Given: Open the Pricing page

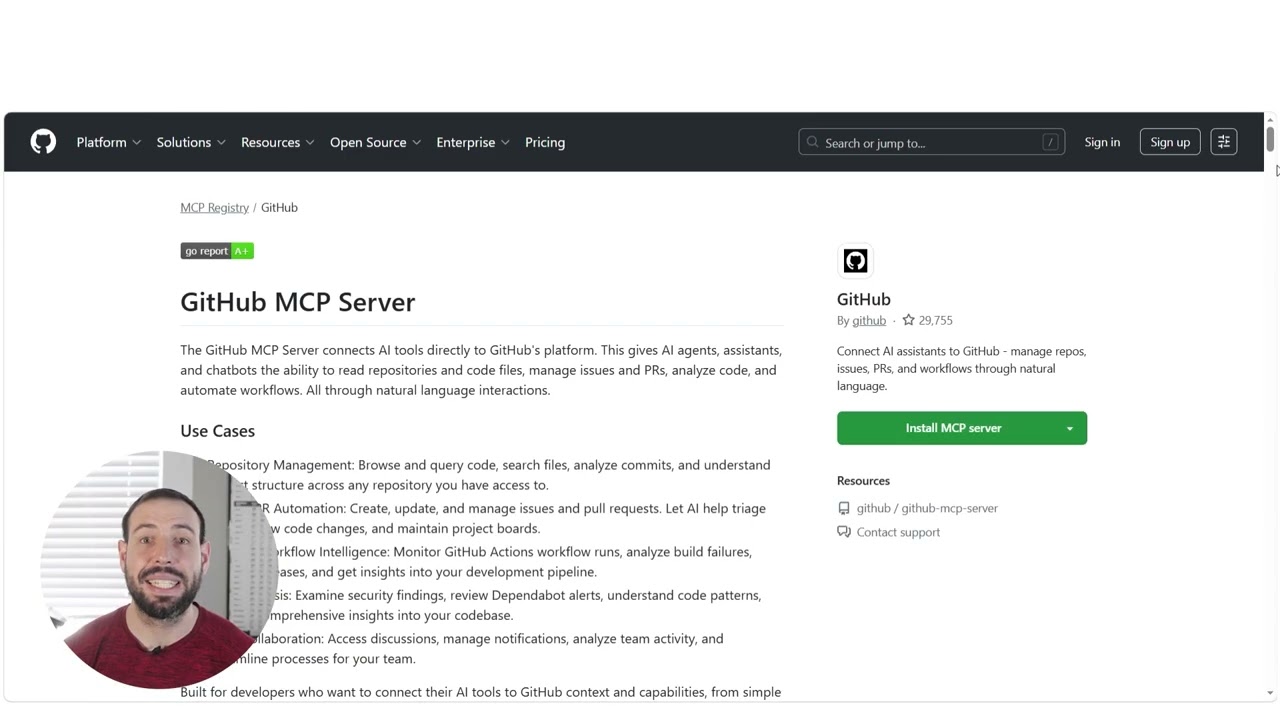Looking at the screenshot, I should pos(545,142).
